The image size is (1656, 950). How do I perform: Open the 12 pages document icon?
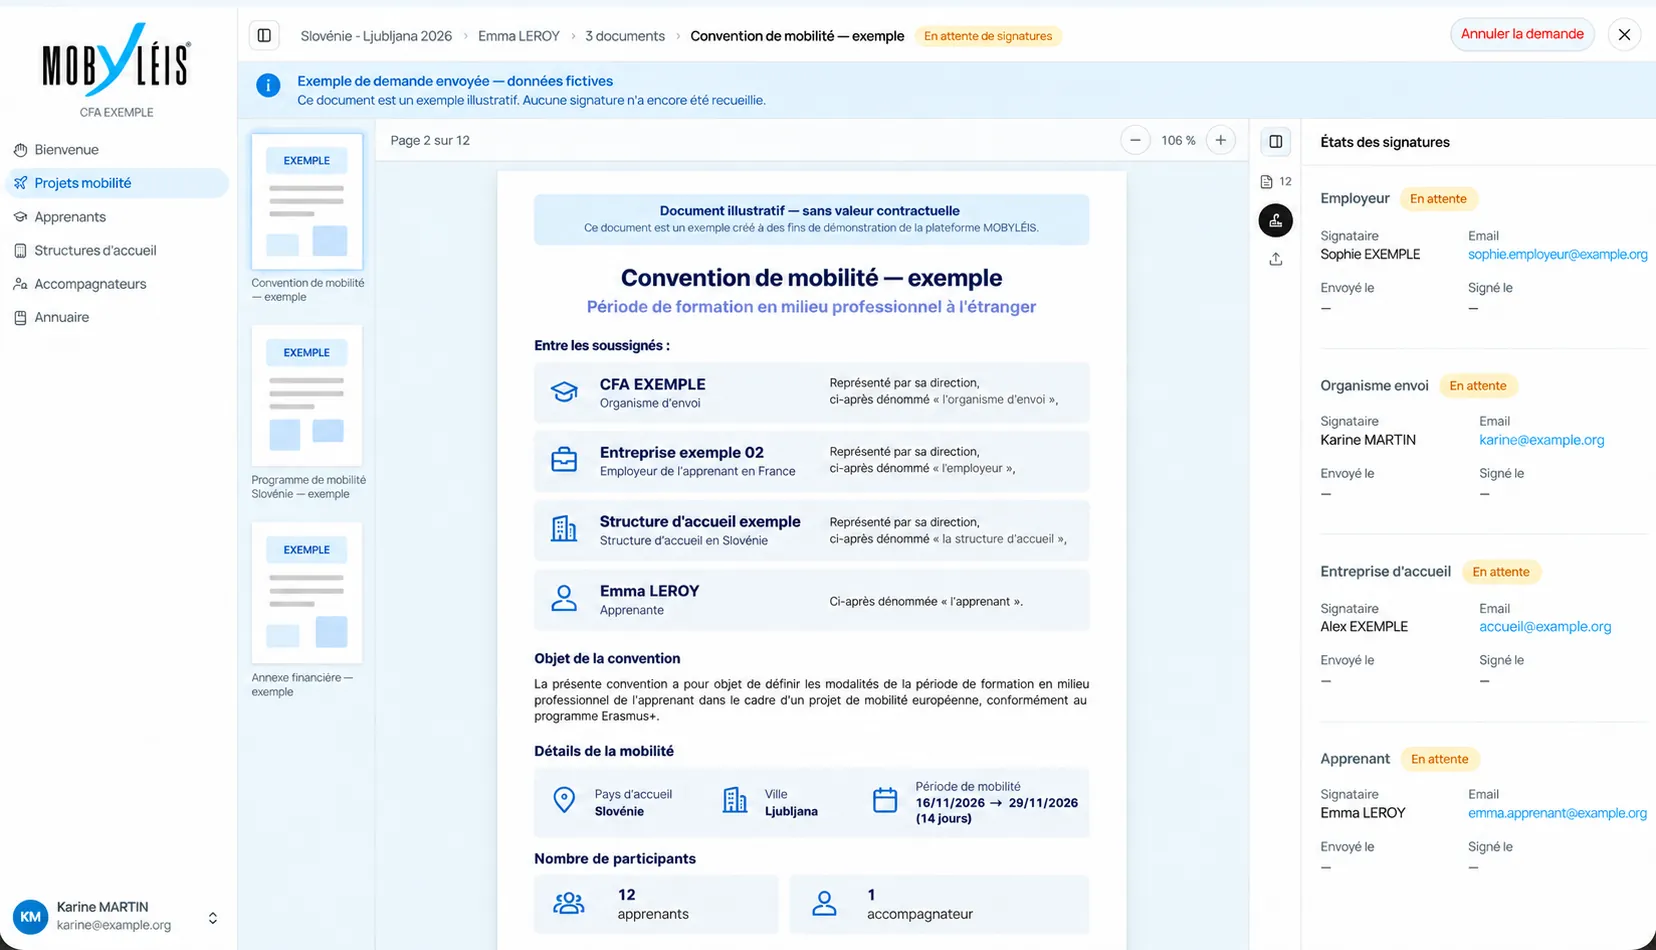[1276, 182]
